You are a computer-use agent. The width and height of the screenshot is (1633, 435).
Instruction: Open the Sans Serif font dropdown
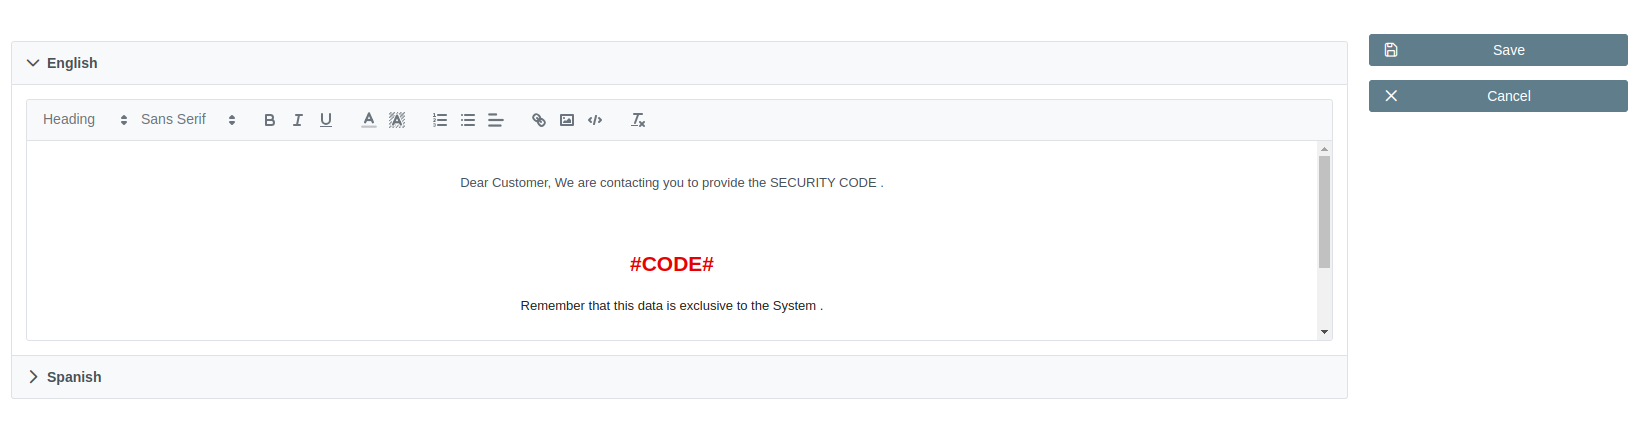tap(188, 120)
